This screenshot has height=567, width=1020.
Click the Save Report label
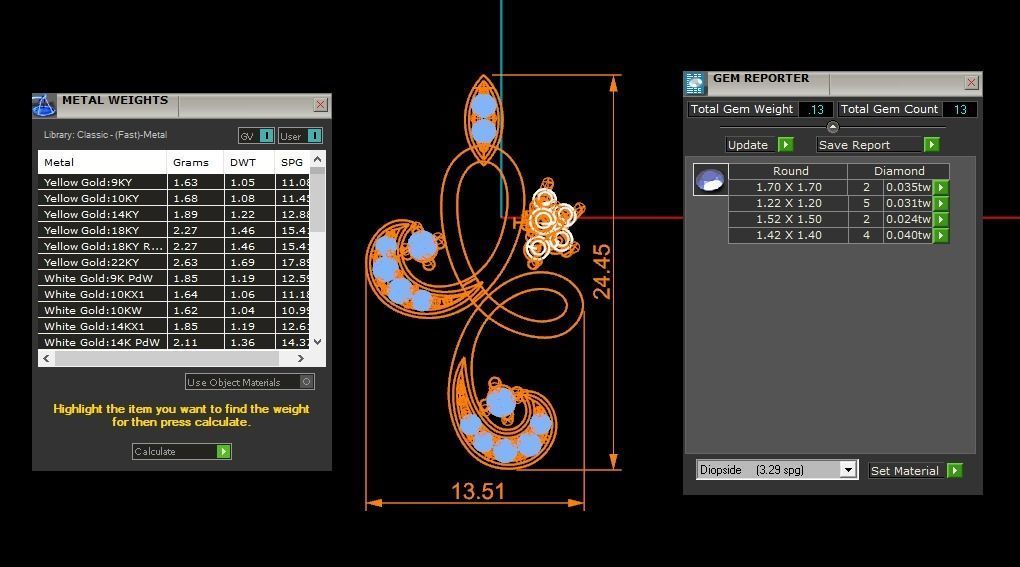[x=853, y=145]
